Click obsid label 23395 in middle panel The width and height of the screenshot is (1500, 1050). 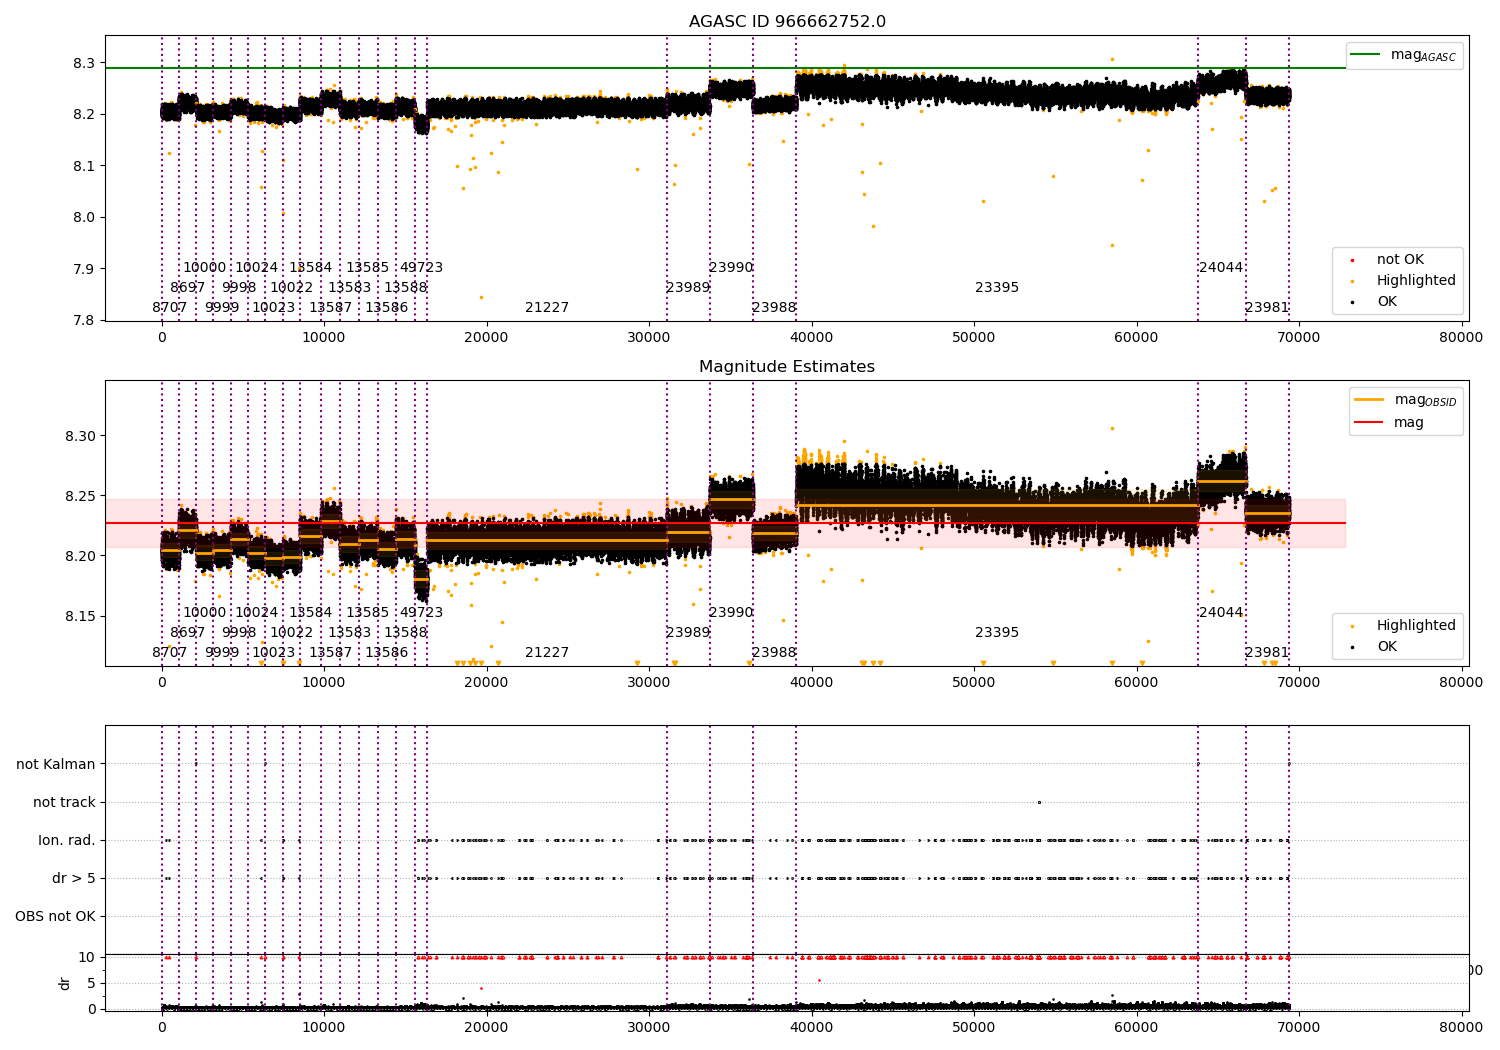997,633
